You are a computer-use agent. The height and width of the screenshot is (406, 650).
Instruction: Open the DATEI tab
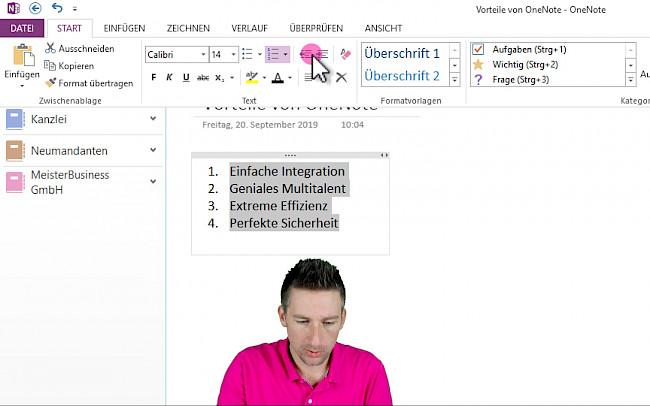(22, 28)
